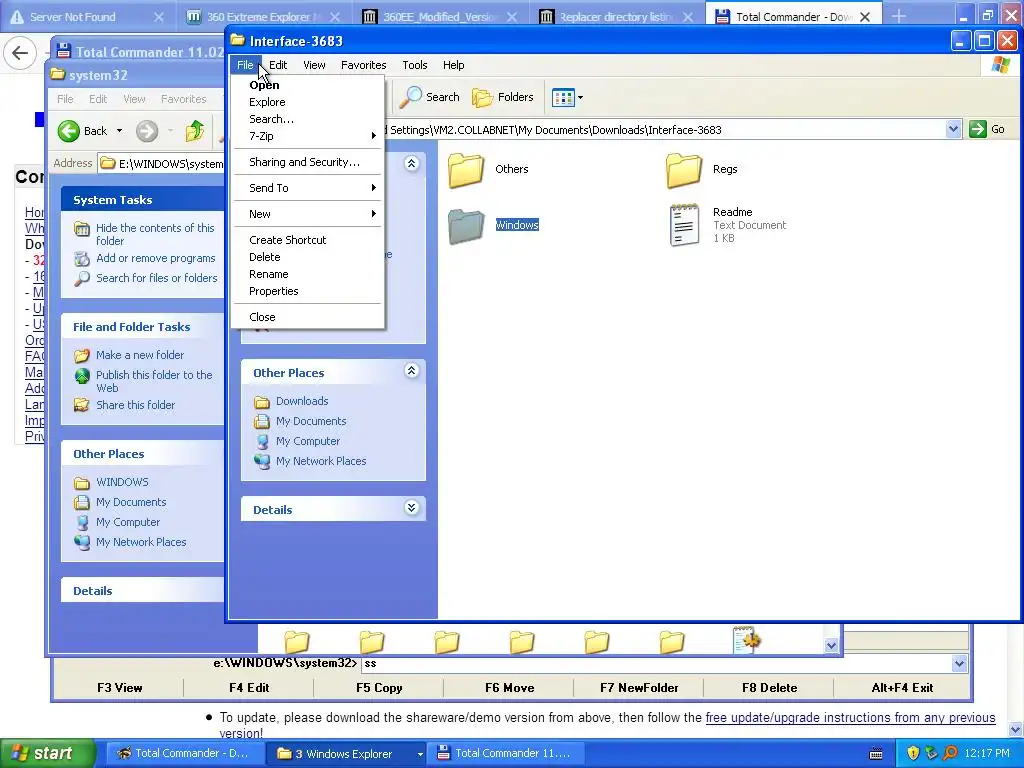The image size is (1024, 768).
Task: Click F7 NewFolder button in Total Commander
Action: (x=639, y=688)
